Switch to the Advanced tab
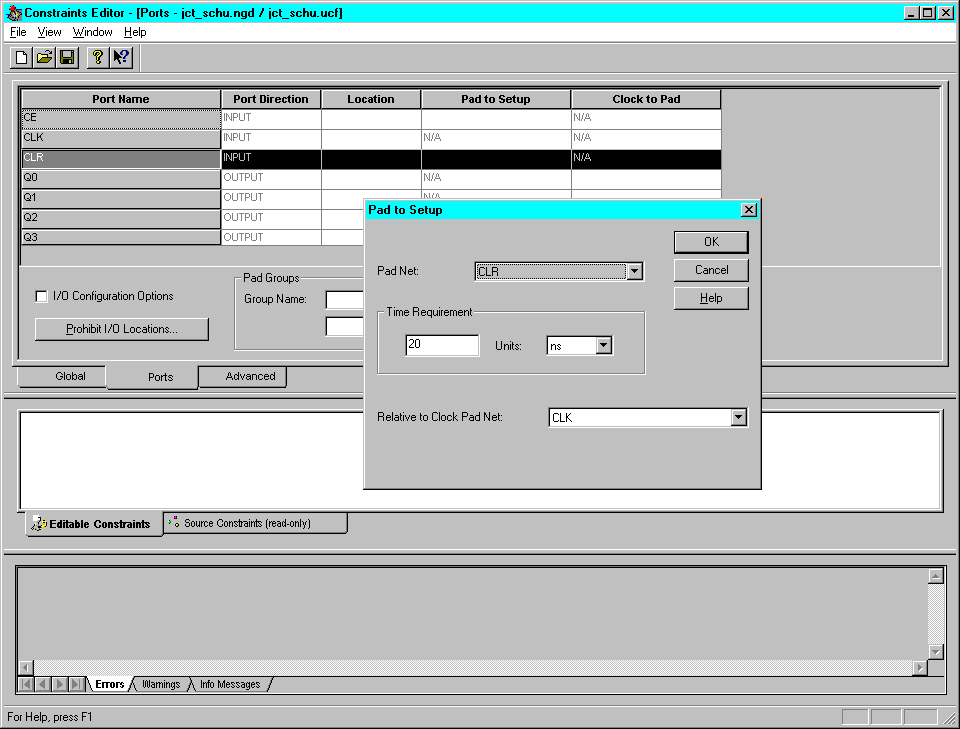Image resolution: width=960 pixels, height=729 pixels. pos(250,376)
